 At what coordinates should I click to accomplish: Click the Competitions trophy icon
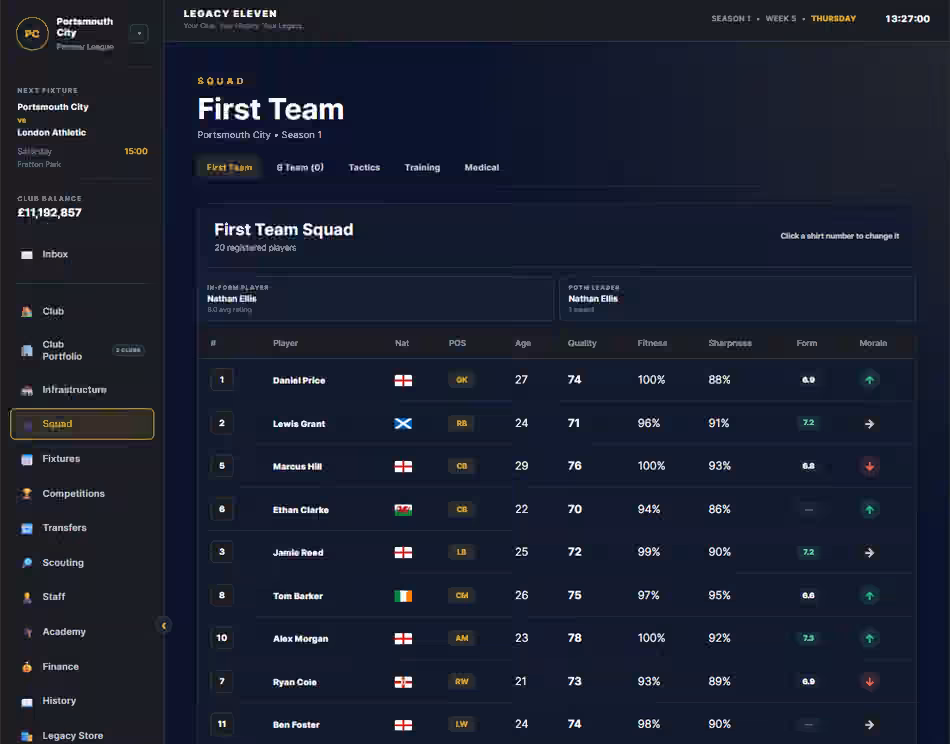(x=27, y=494)
